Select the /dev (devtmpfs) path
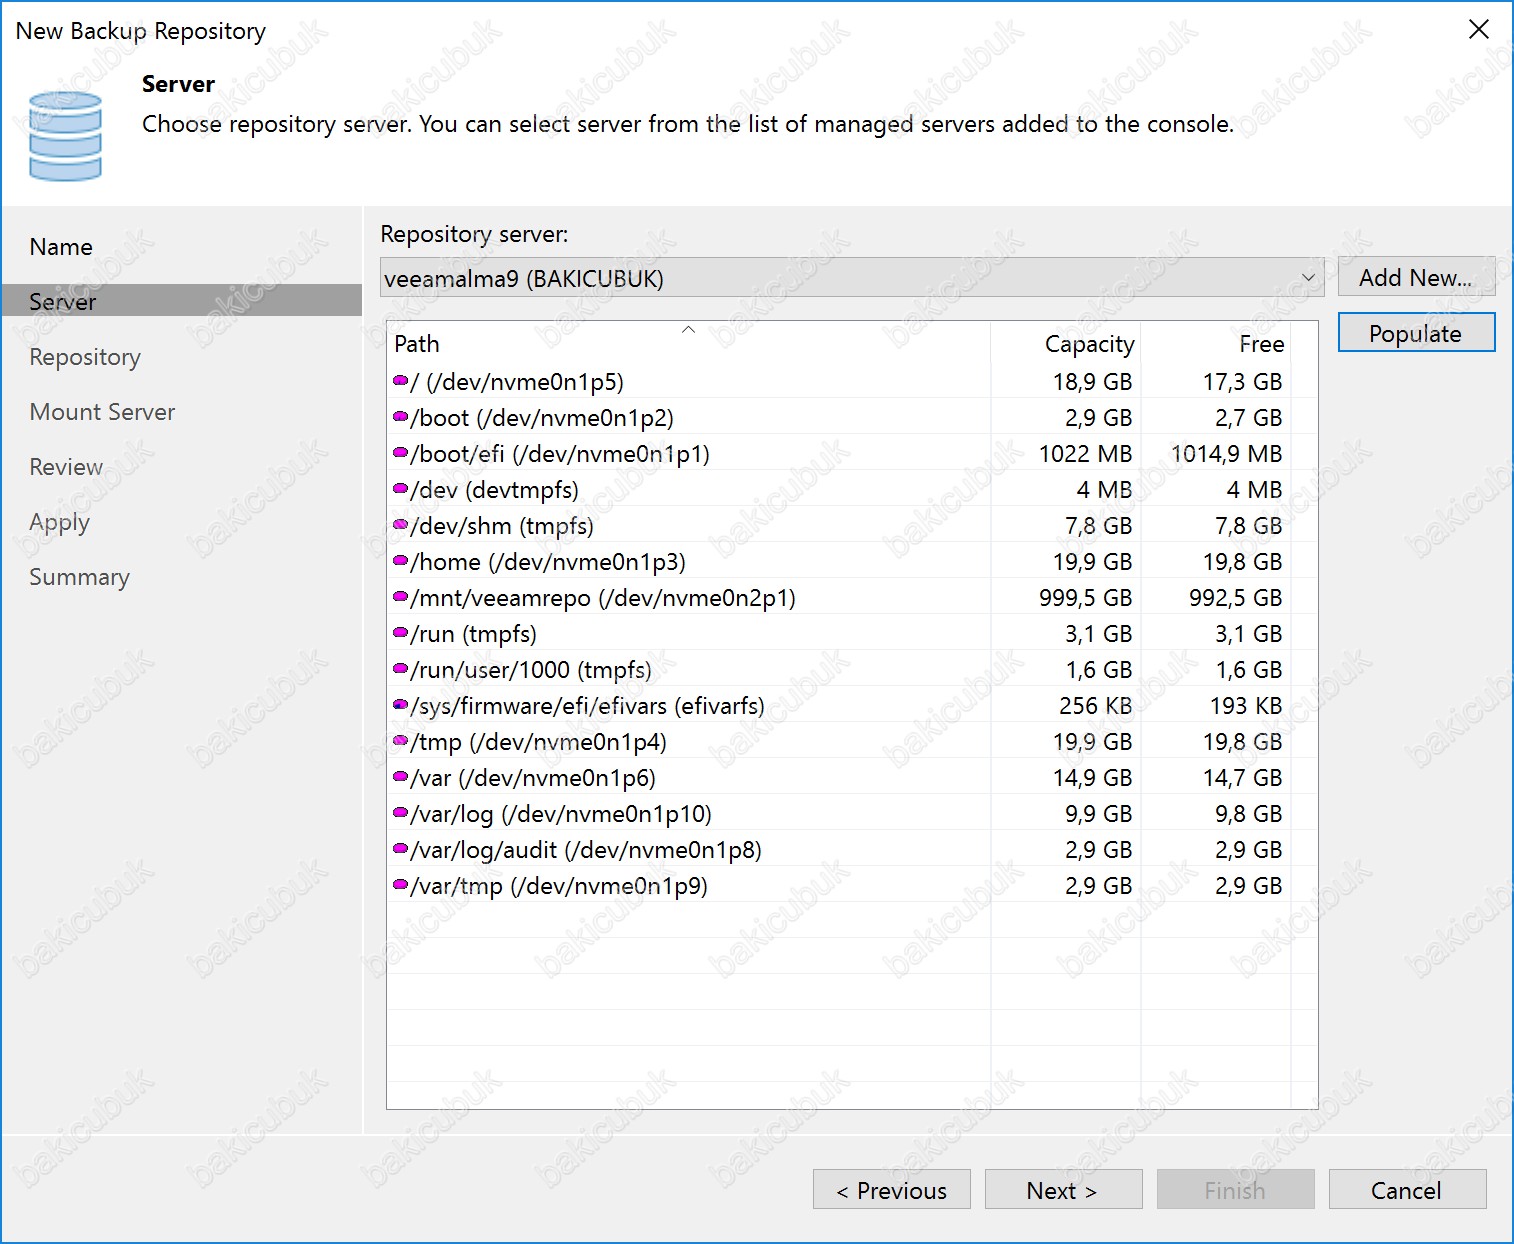The width and height of the screenshot is (1514, 1244). click(494, 490)
